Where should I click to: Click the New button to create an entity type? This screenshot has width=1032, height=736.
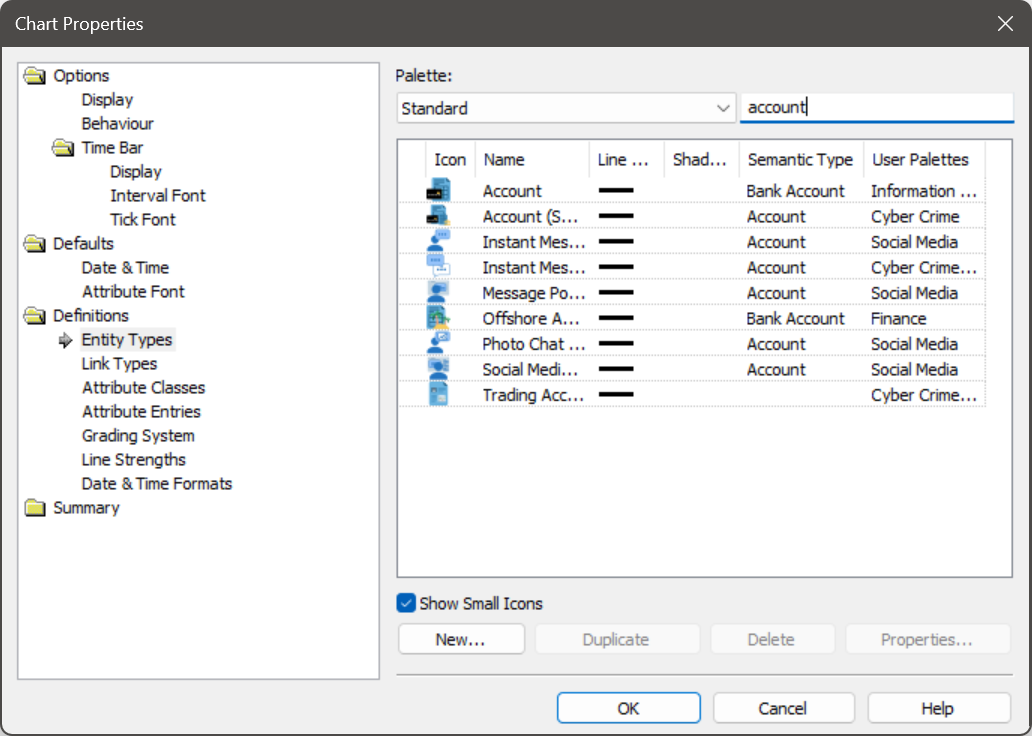[x=460, y=638]
